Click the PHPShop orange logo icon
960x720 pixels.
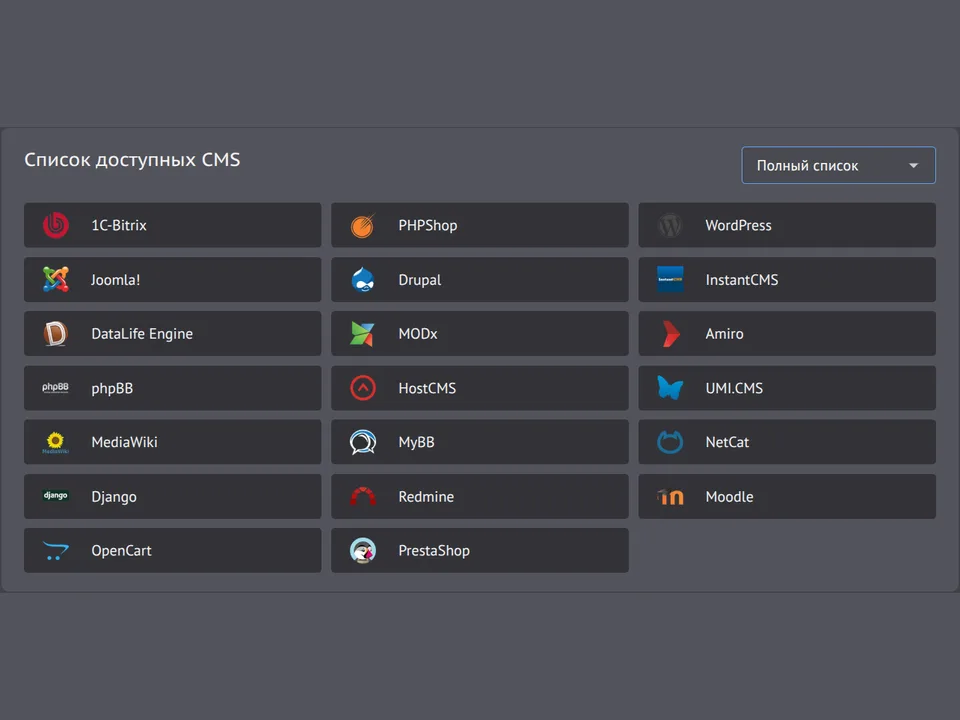[363, 225]
